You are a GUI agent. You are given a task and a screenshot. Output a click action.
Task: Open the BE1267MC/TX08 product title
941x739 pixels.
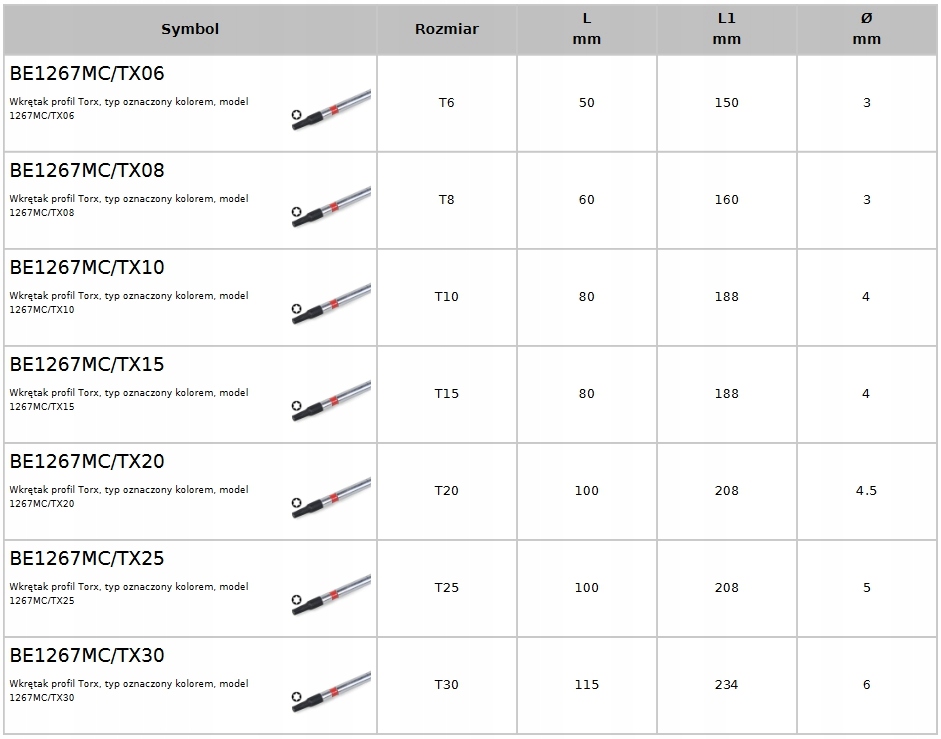click(x=87, y=171)
